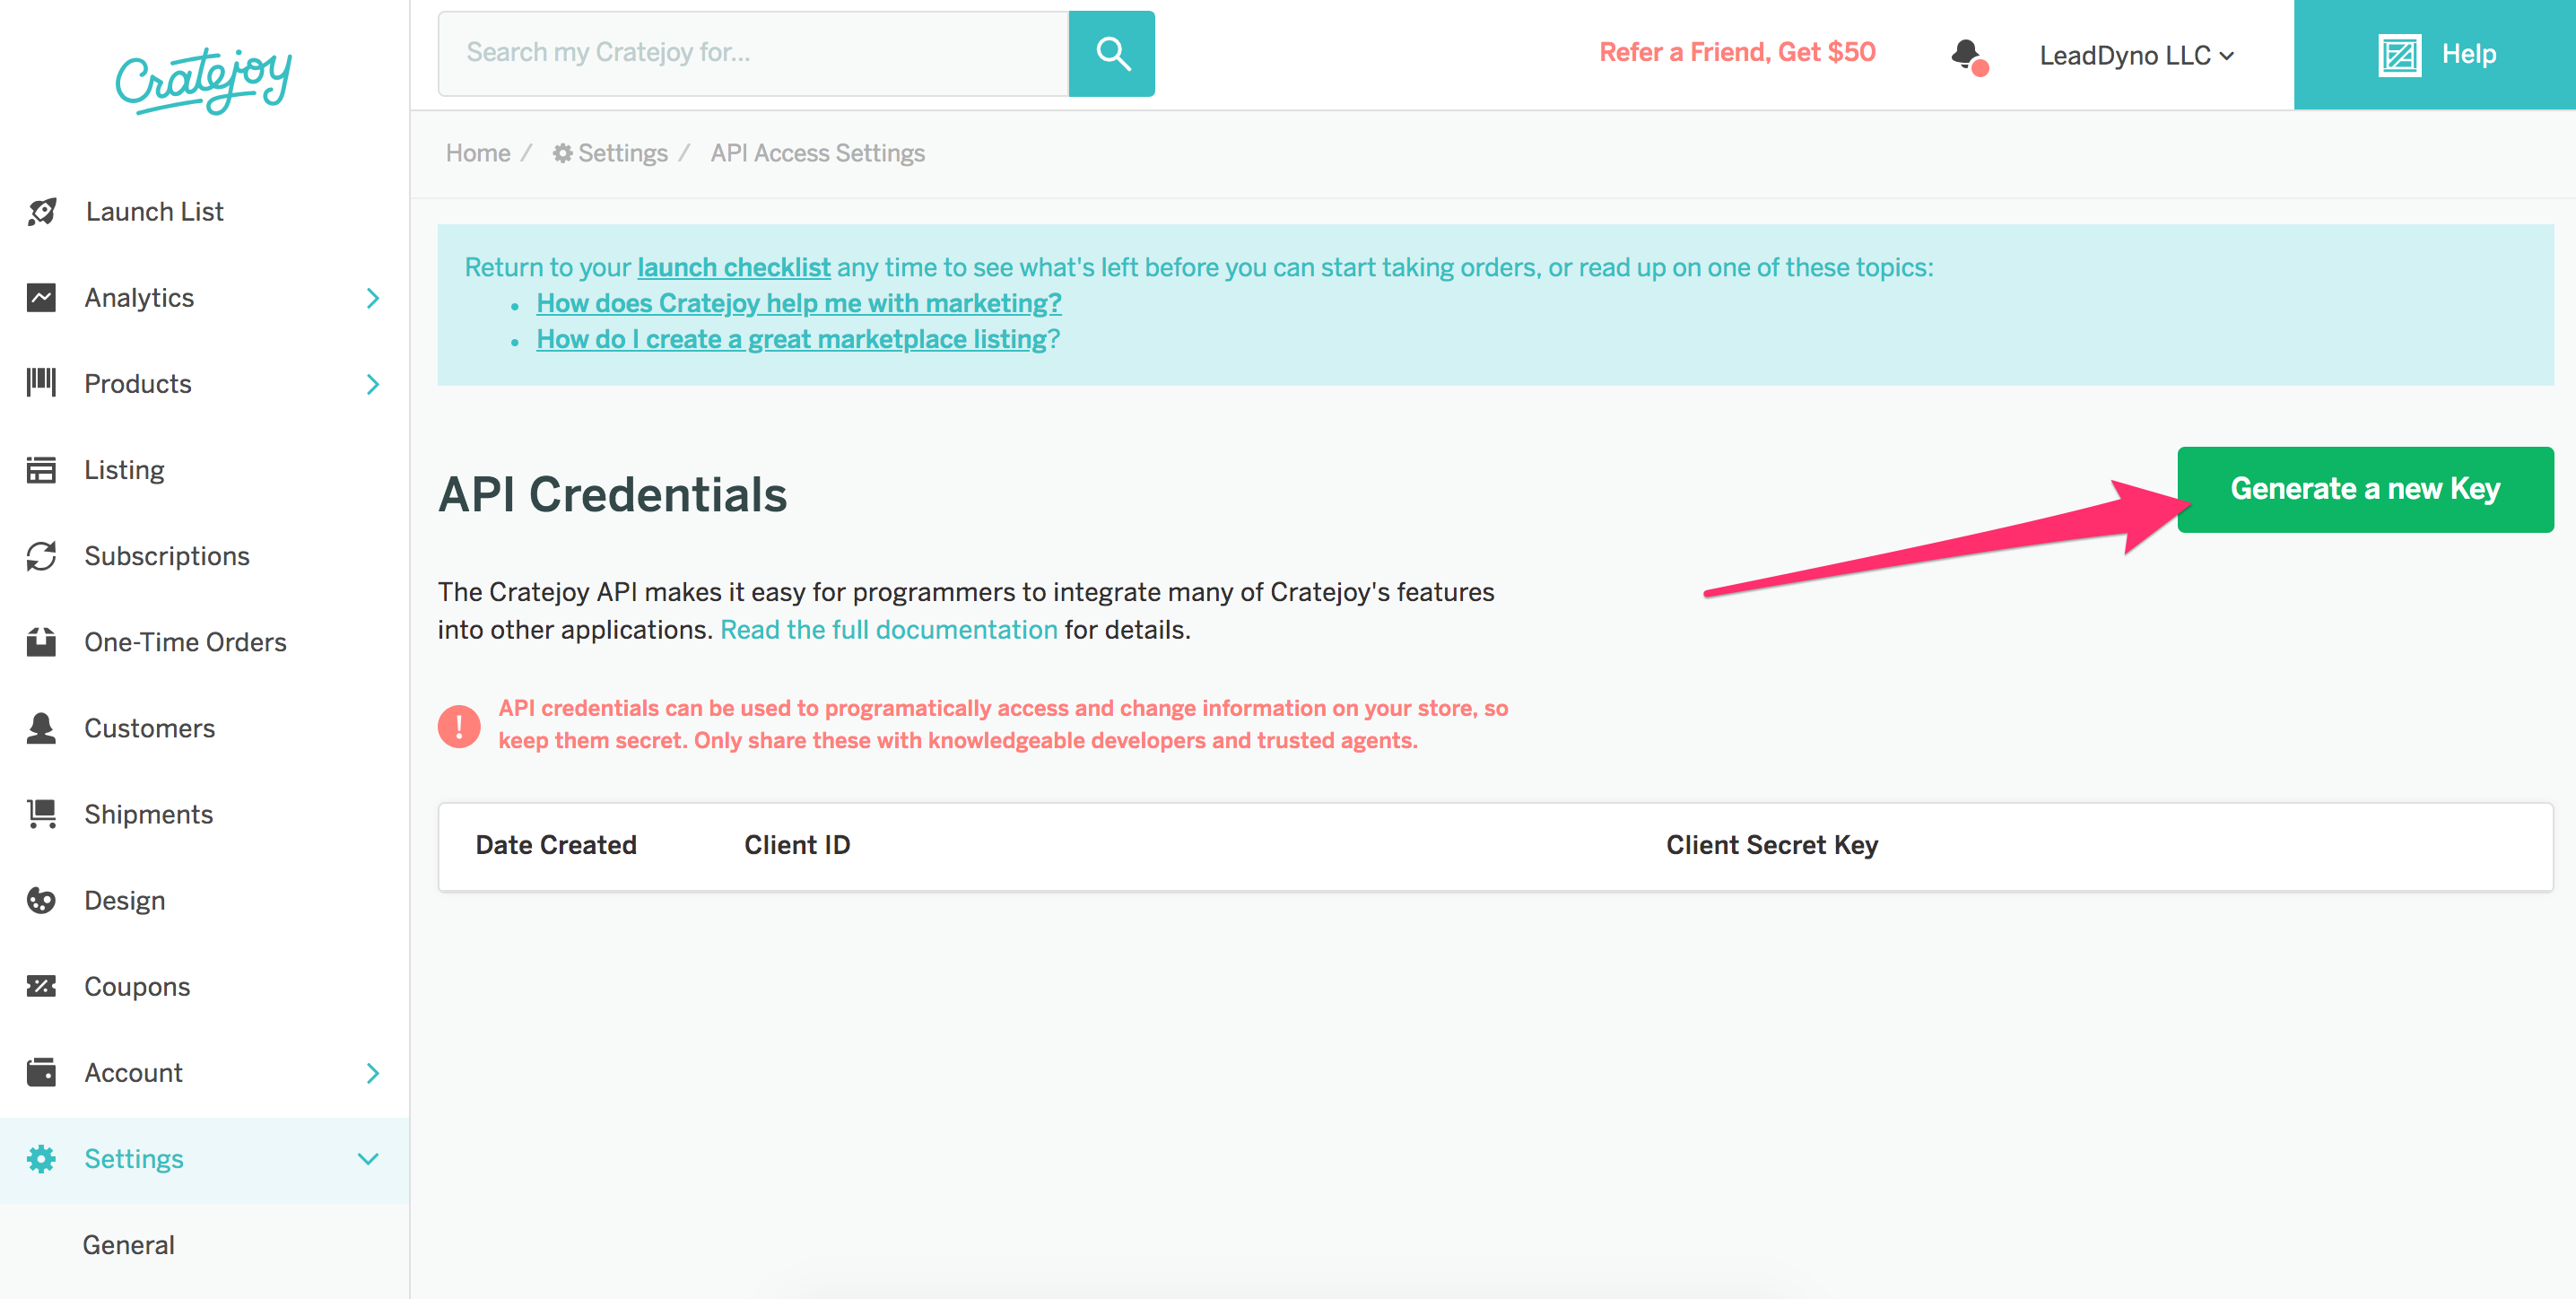Open Subscriptions in sidebar
Viewport: 2576px width, 1299px height.
coord(167,556)
